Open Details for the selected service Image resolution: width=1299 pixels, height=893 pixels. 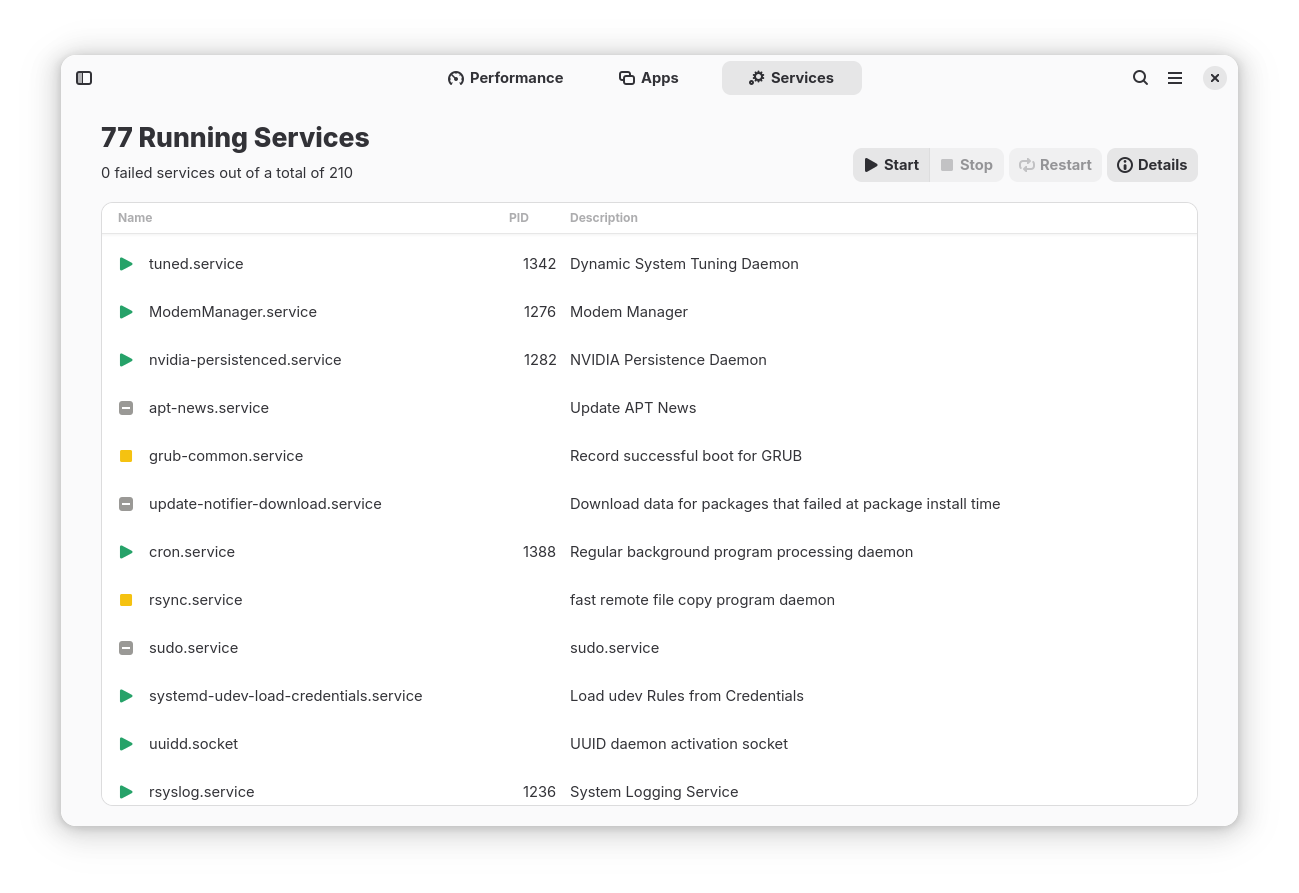click(x=1152, y=164)
